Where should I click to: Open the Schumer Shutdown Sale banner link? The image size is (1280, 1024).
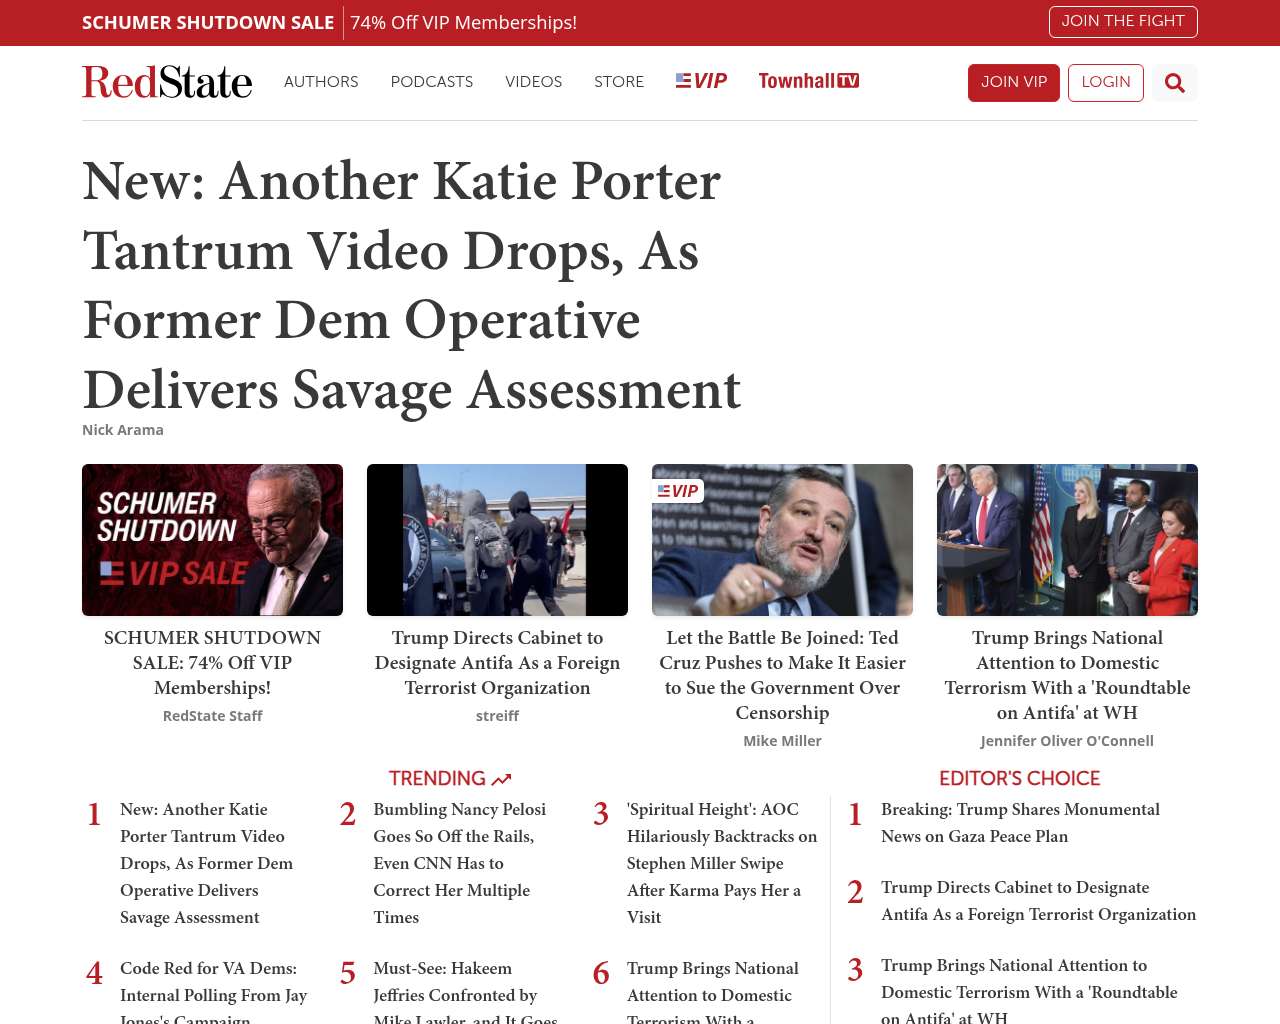pyautogui.click(x=208, y=23)
